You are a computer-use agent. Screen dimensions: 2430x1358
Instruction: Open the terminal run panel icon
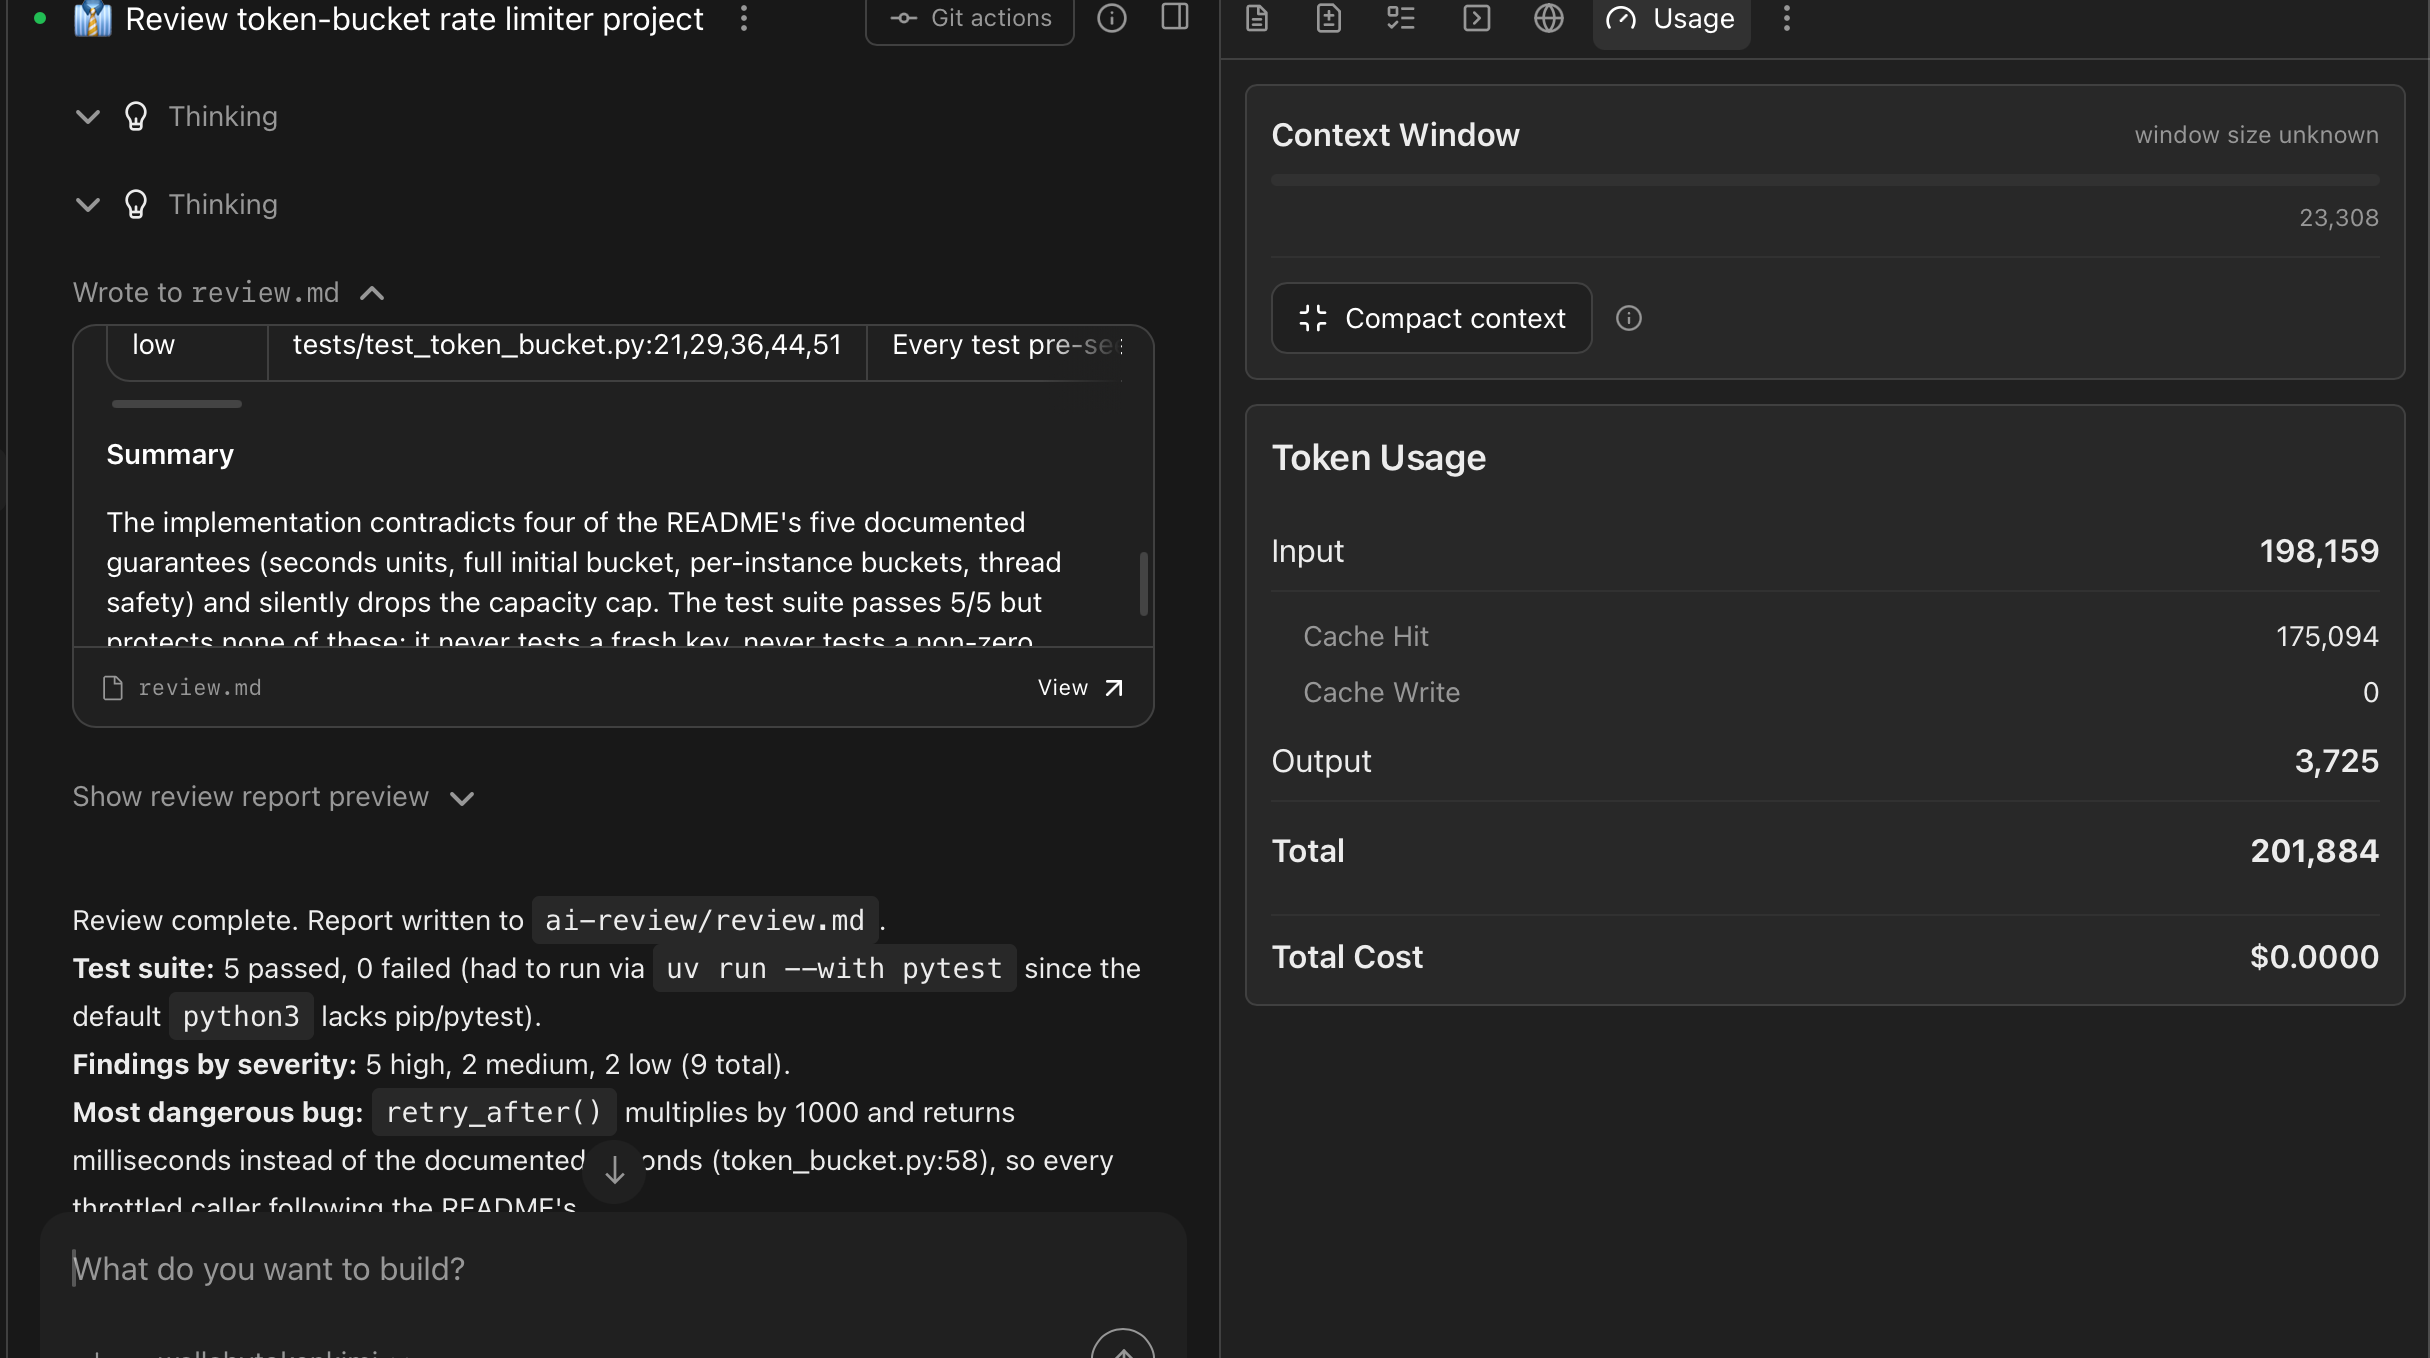[1477, 18]
